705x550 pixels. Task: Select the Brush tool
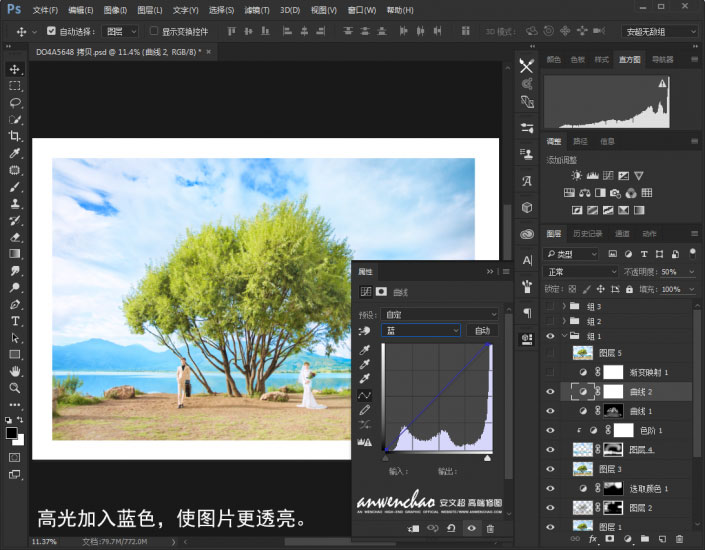click(x=14, y=187)
